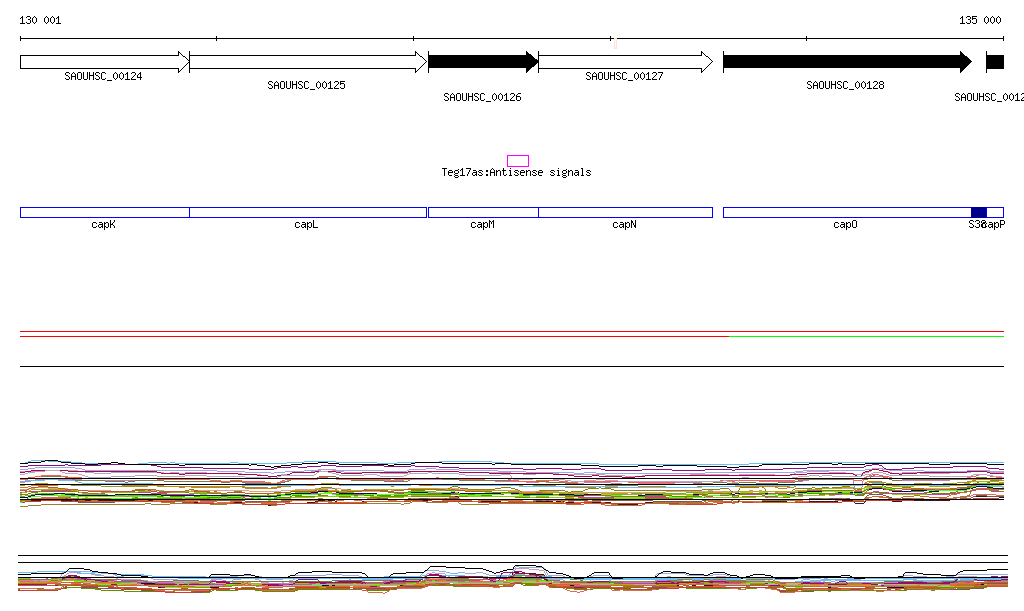This screenshot has height=611, width=1024.
Task: Select the white SAOUHSC_00125 gene arrow
Action: click(x=307, y=62)
